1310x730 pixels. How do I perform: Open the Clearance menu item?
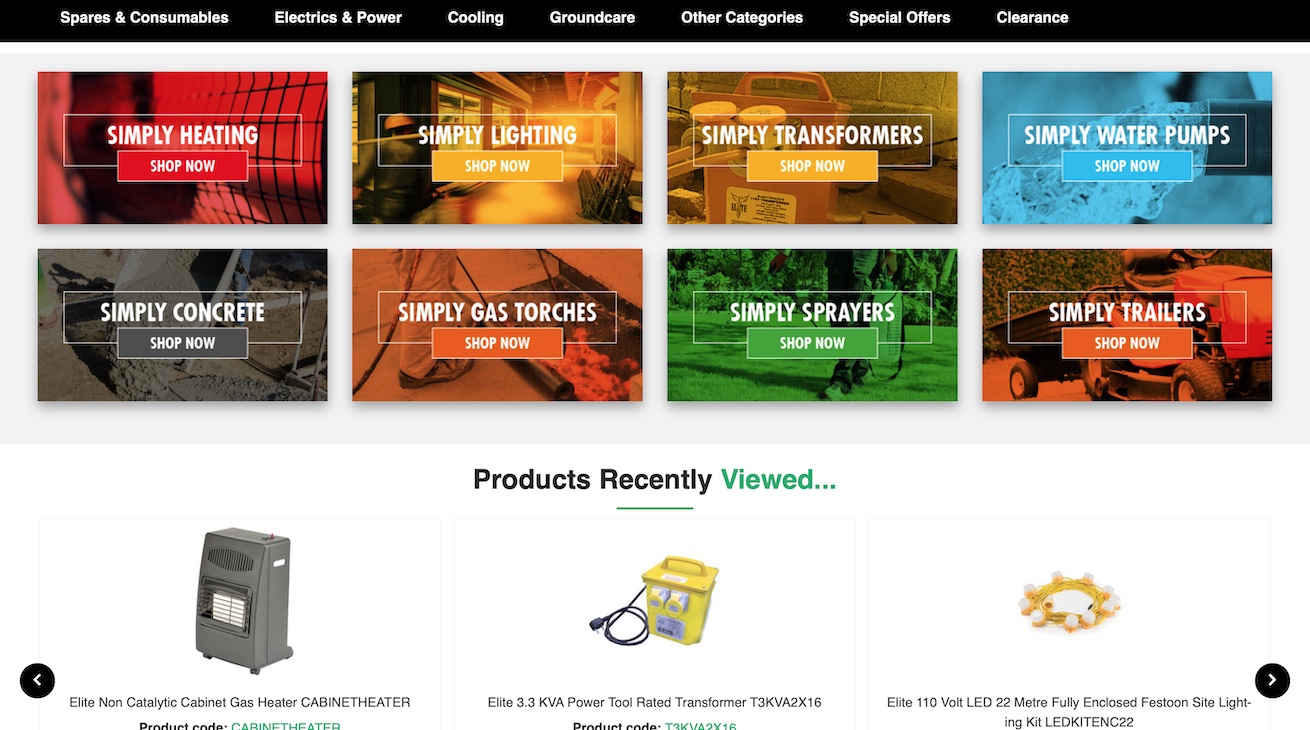click(x=1032, y=17)
